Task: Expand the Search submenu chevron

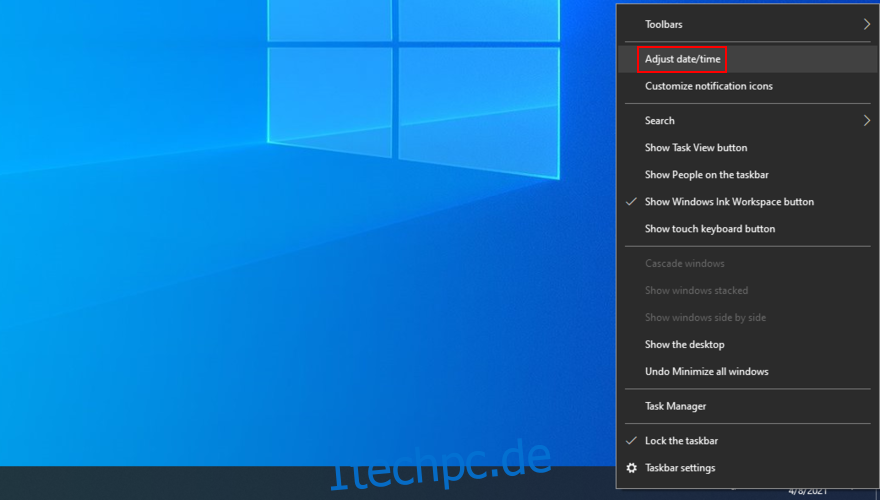Action: [867, 121]
